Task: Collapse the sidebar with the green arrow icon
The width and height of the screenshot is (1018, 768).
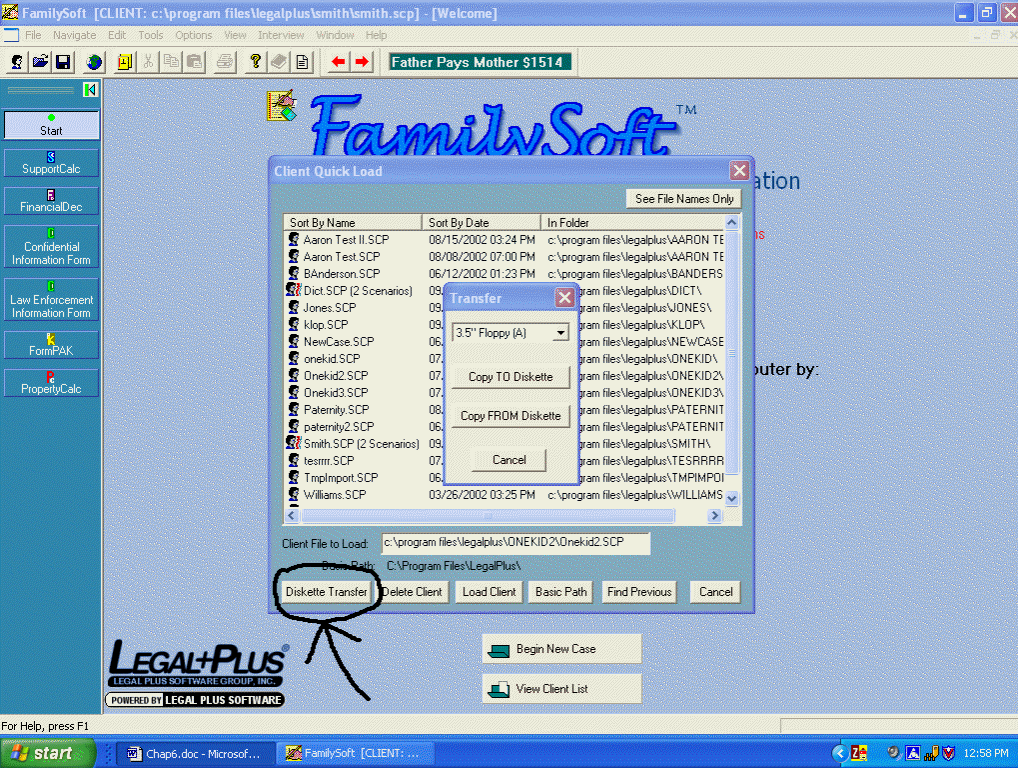Action: click(x=90, y=90)
